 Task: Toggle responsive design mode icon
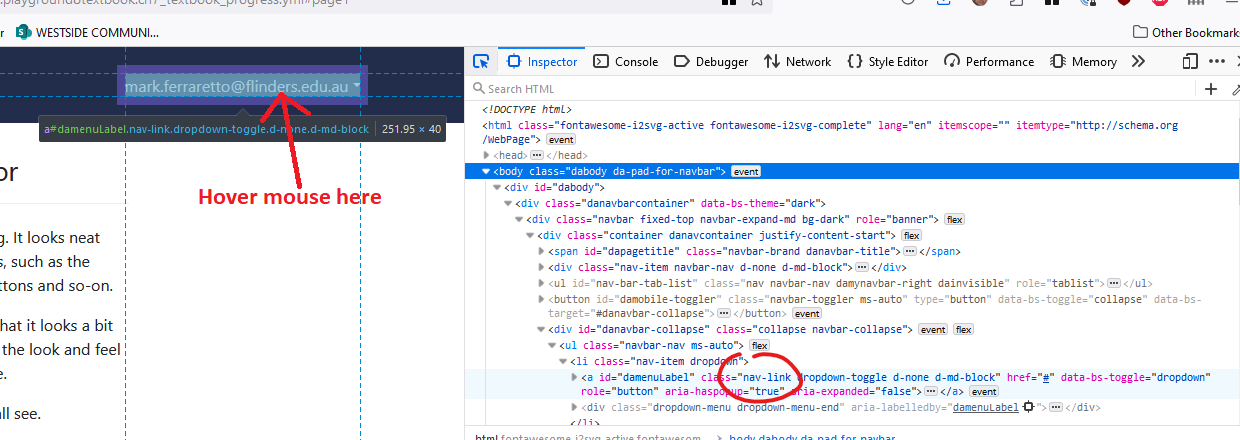(1190, 61)
